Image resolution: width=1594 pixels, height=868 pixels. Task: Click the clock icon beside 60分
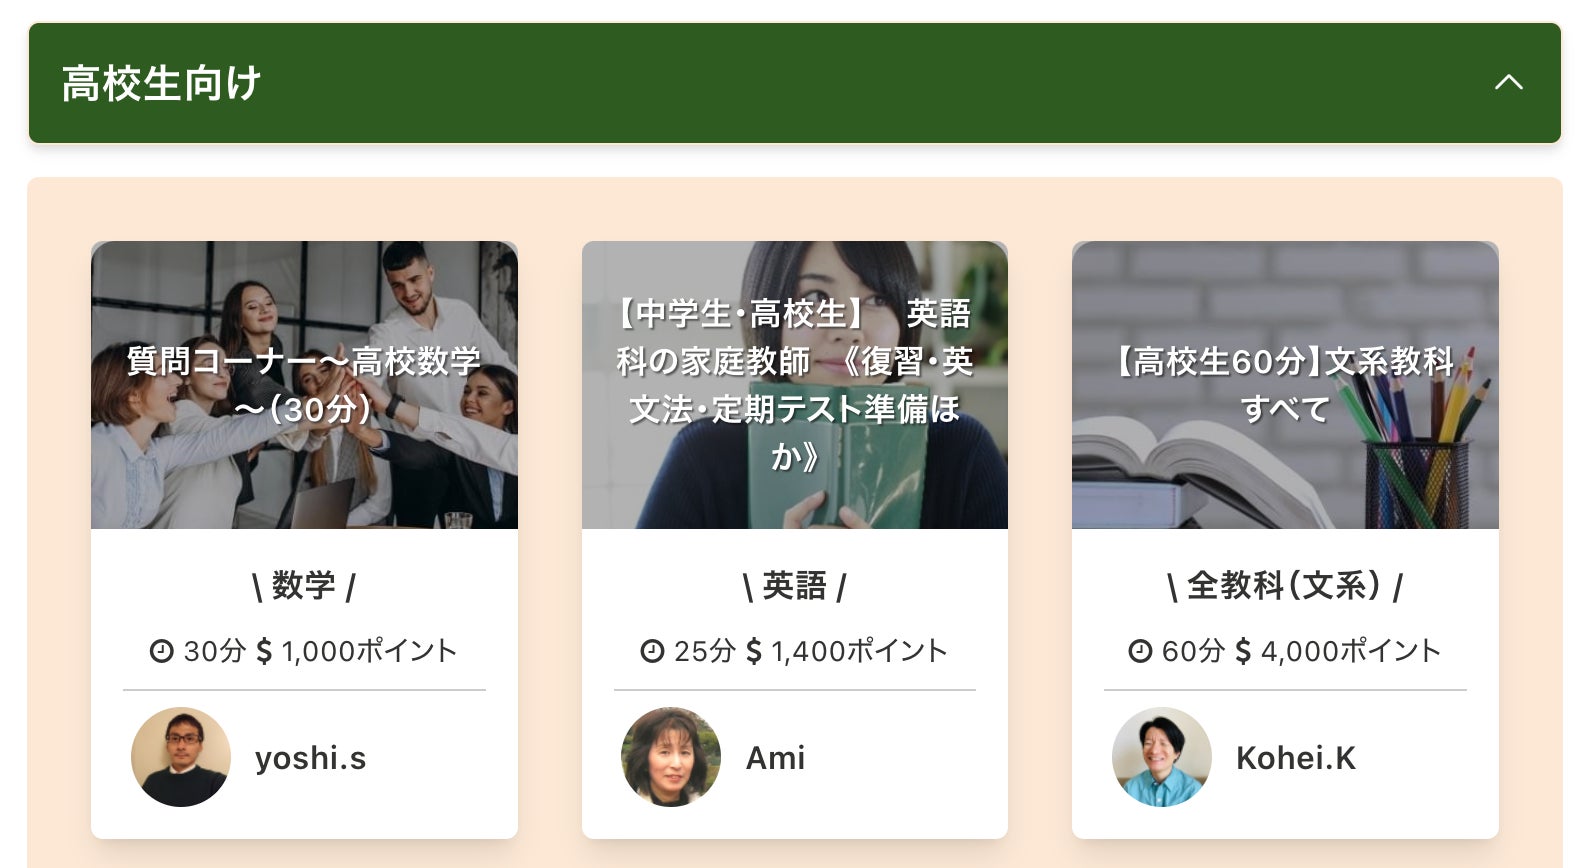click(1139, 651)
